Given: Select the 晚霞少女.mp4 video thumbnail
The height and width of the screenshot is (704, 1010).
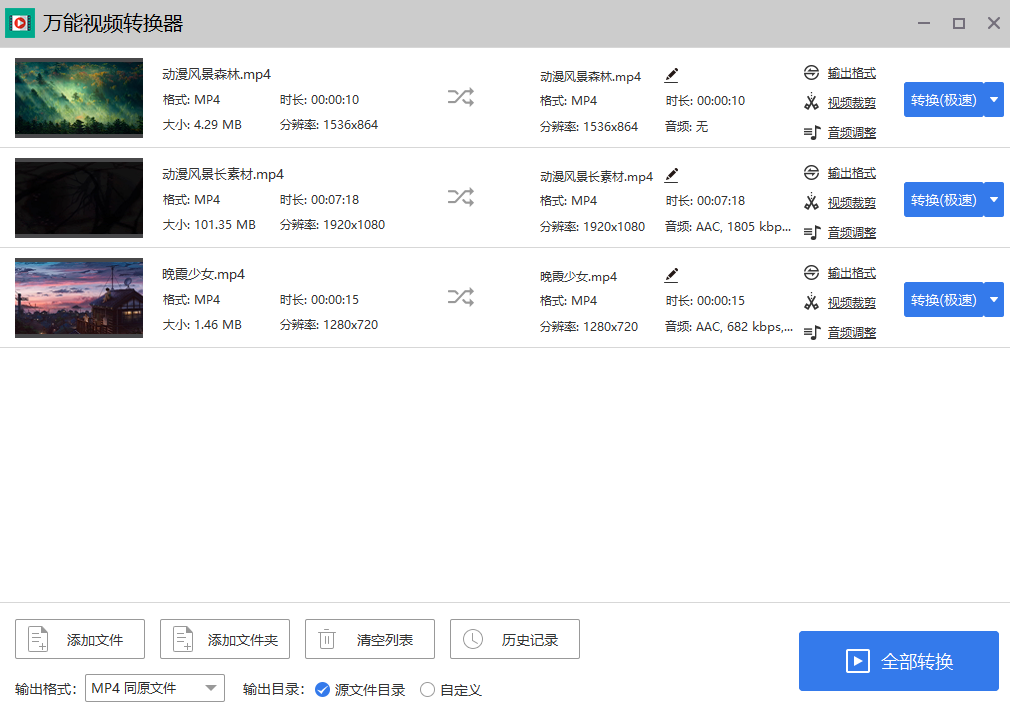Looking at the screenshot, I should pos(79,298).
